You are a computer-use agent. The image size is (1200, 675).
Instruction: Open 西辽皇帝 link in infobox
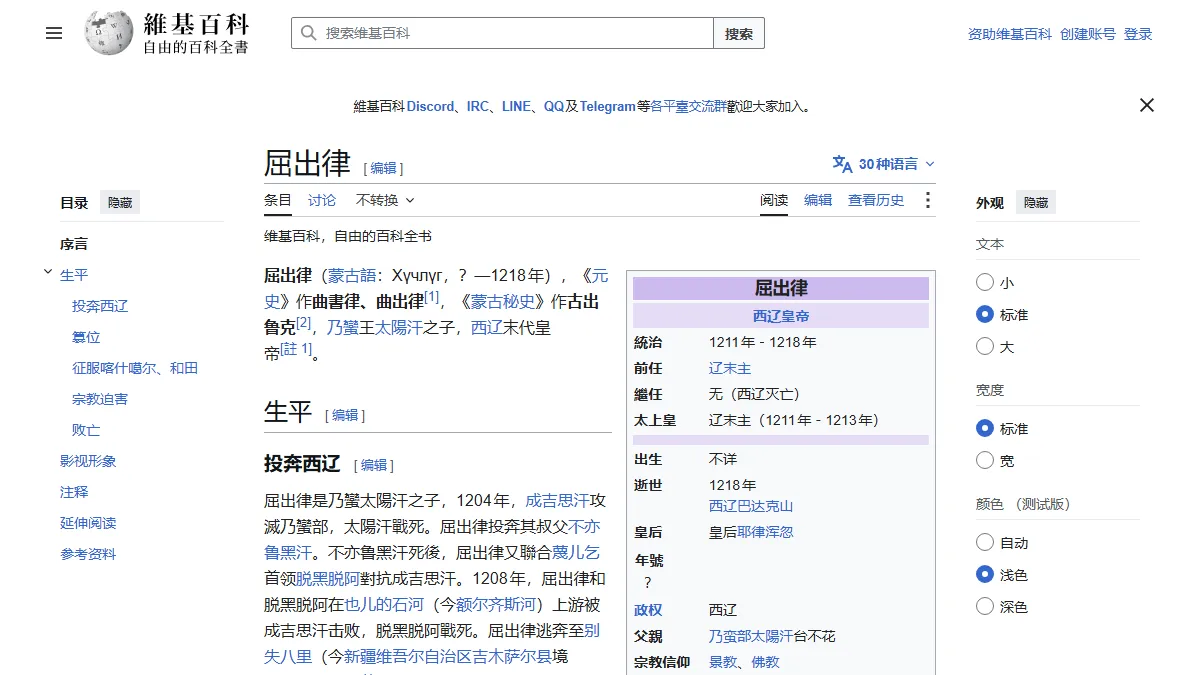[x=781, y=316]
